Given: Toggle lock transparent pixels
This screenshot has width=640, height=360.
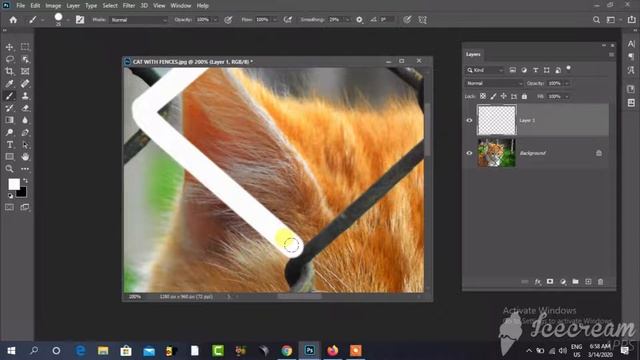Looking at the screenshot, I should 483,96.
